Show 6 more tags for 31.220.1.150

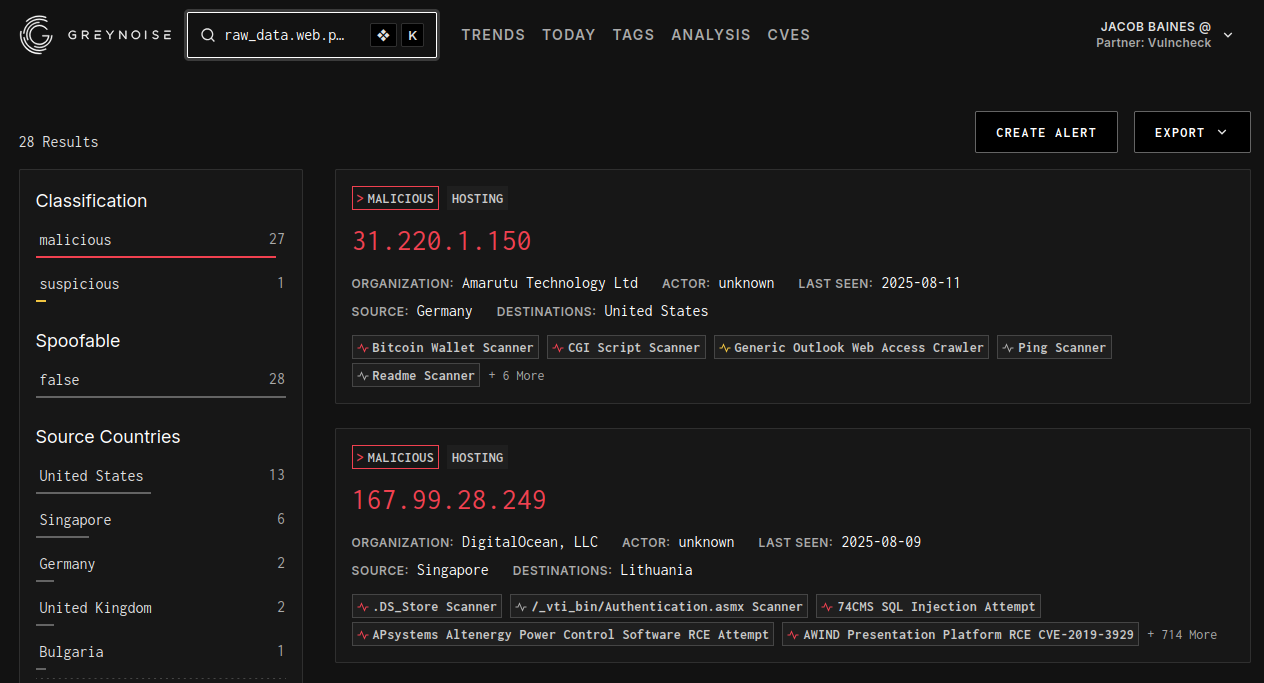[x=516, y=375]
